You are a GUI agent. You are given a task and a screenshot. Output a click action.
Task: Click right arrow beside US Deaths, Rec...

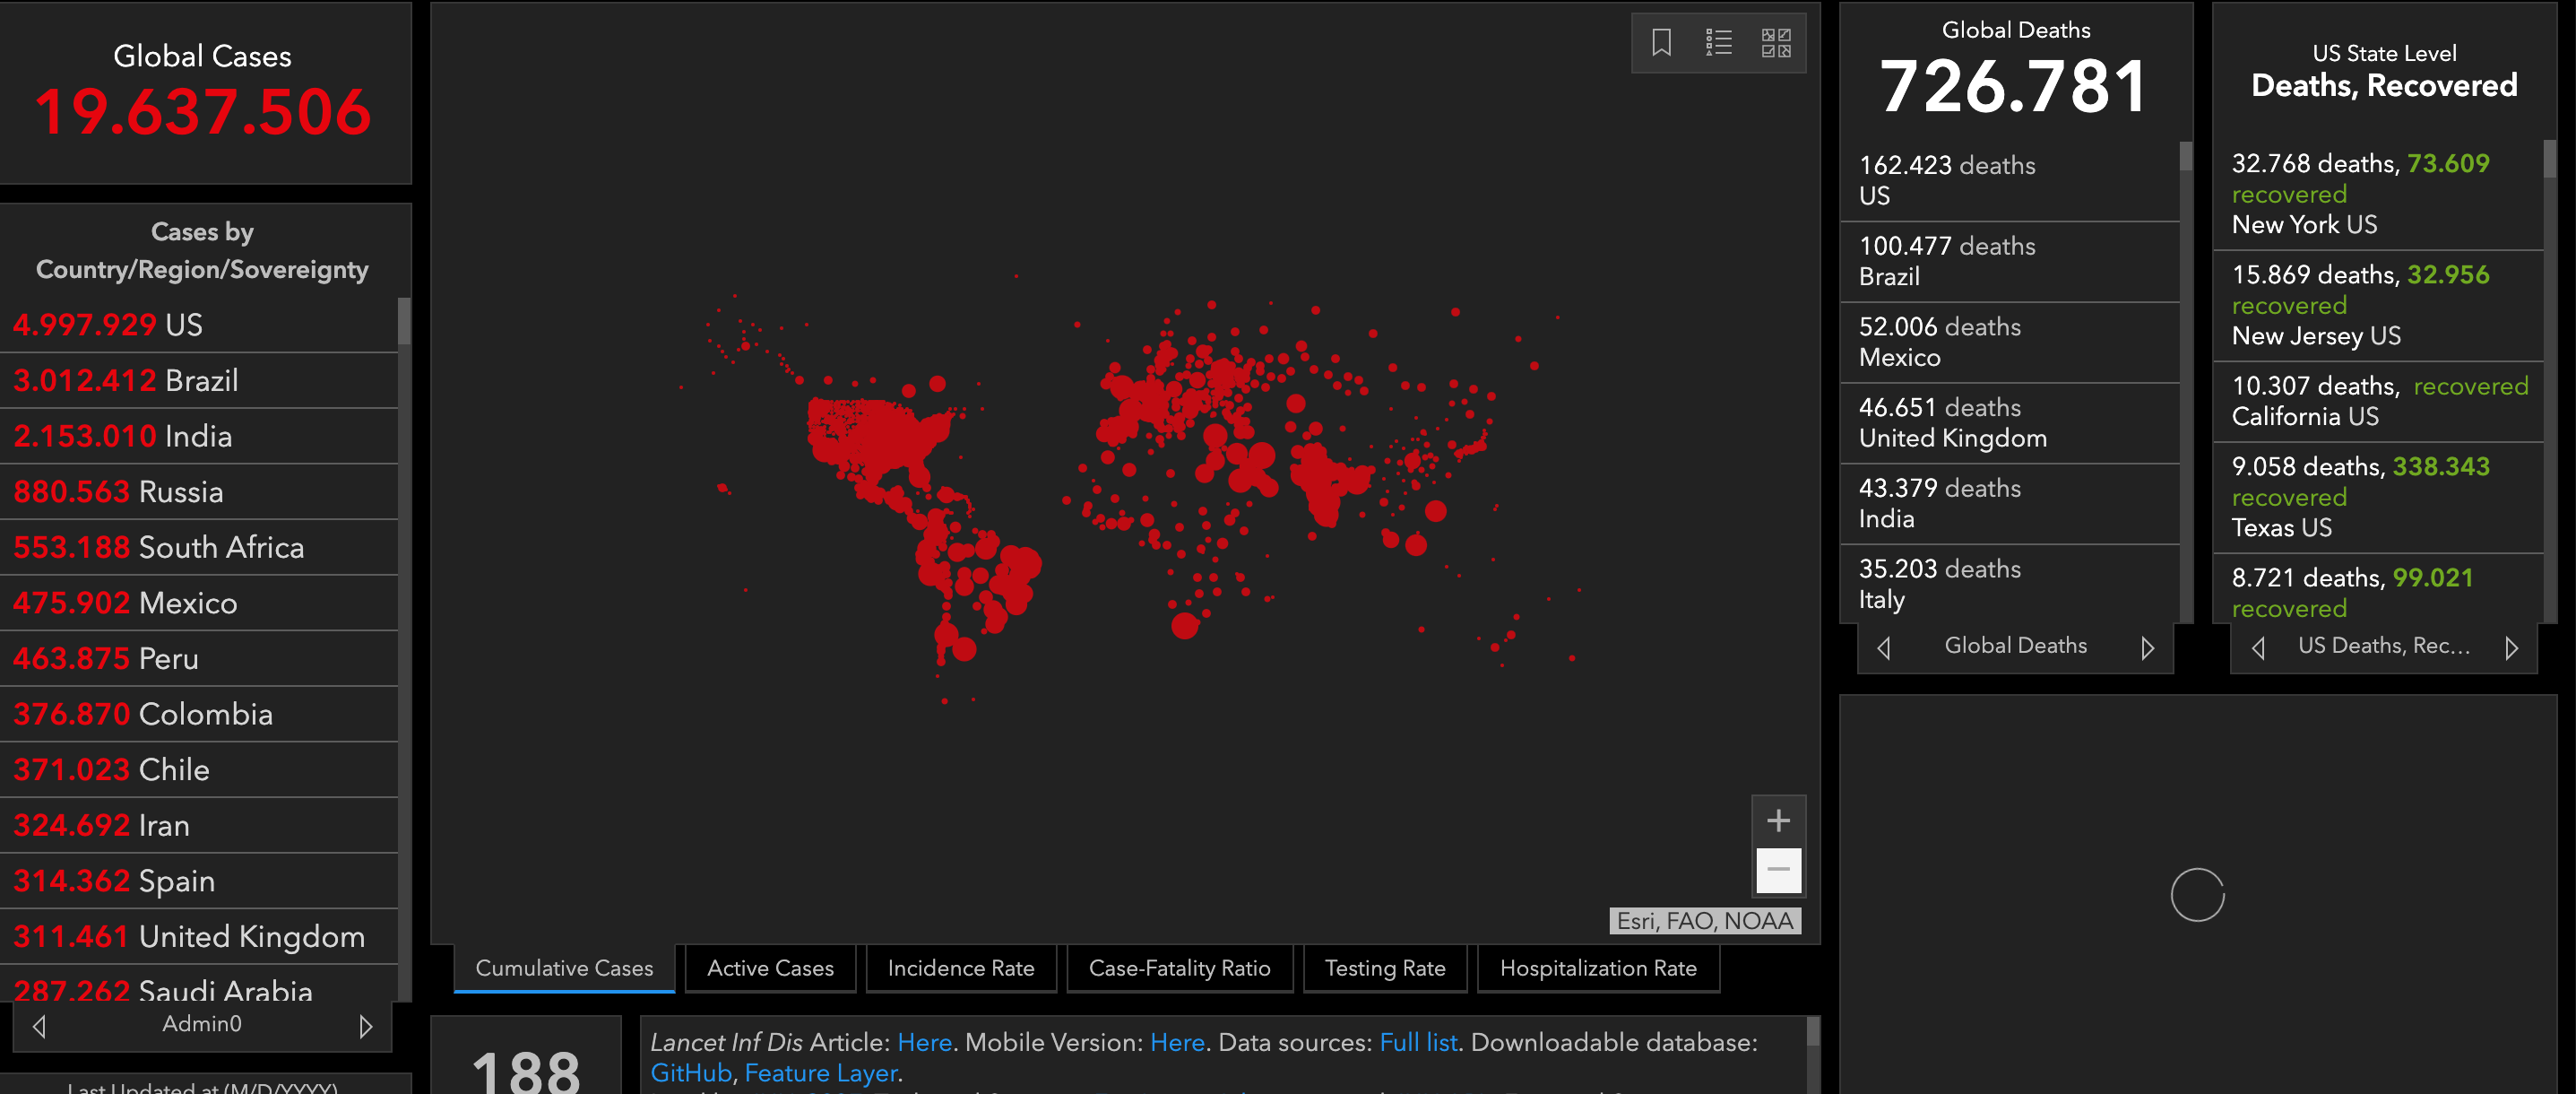coord(2511,648)
